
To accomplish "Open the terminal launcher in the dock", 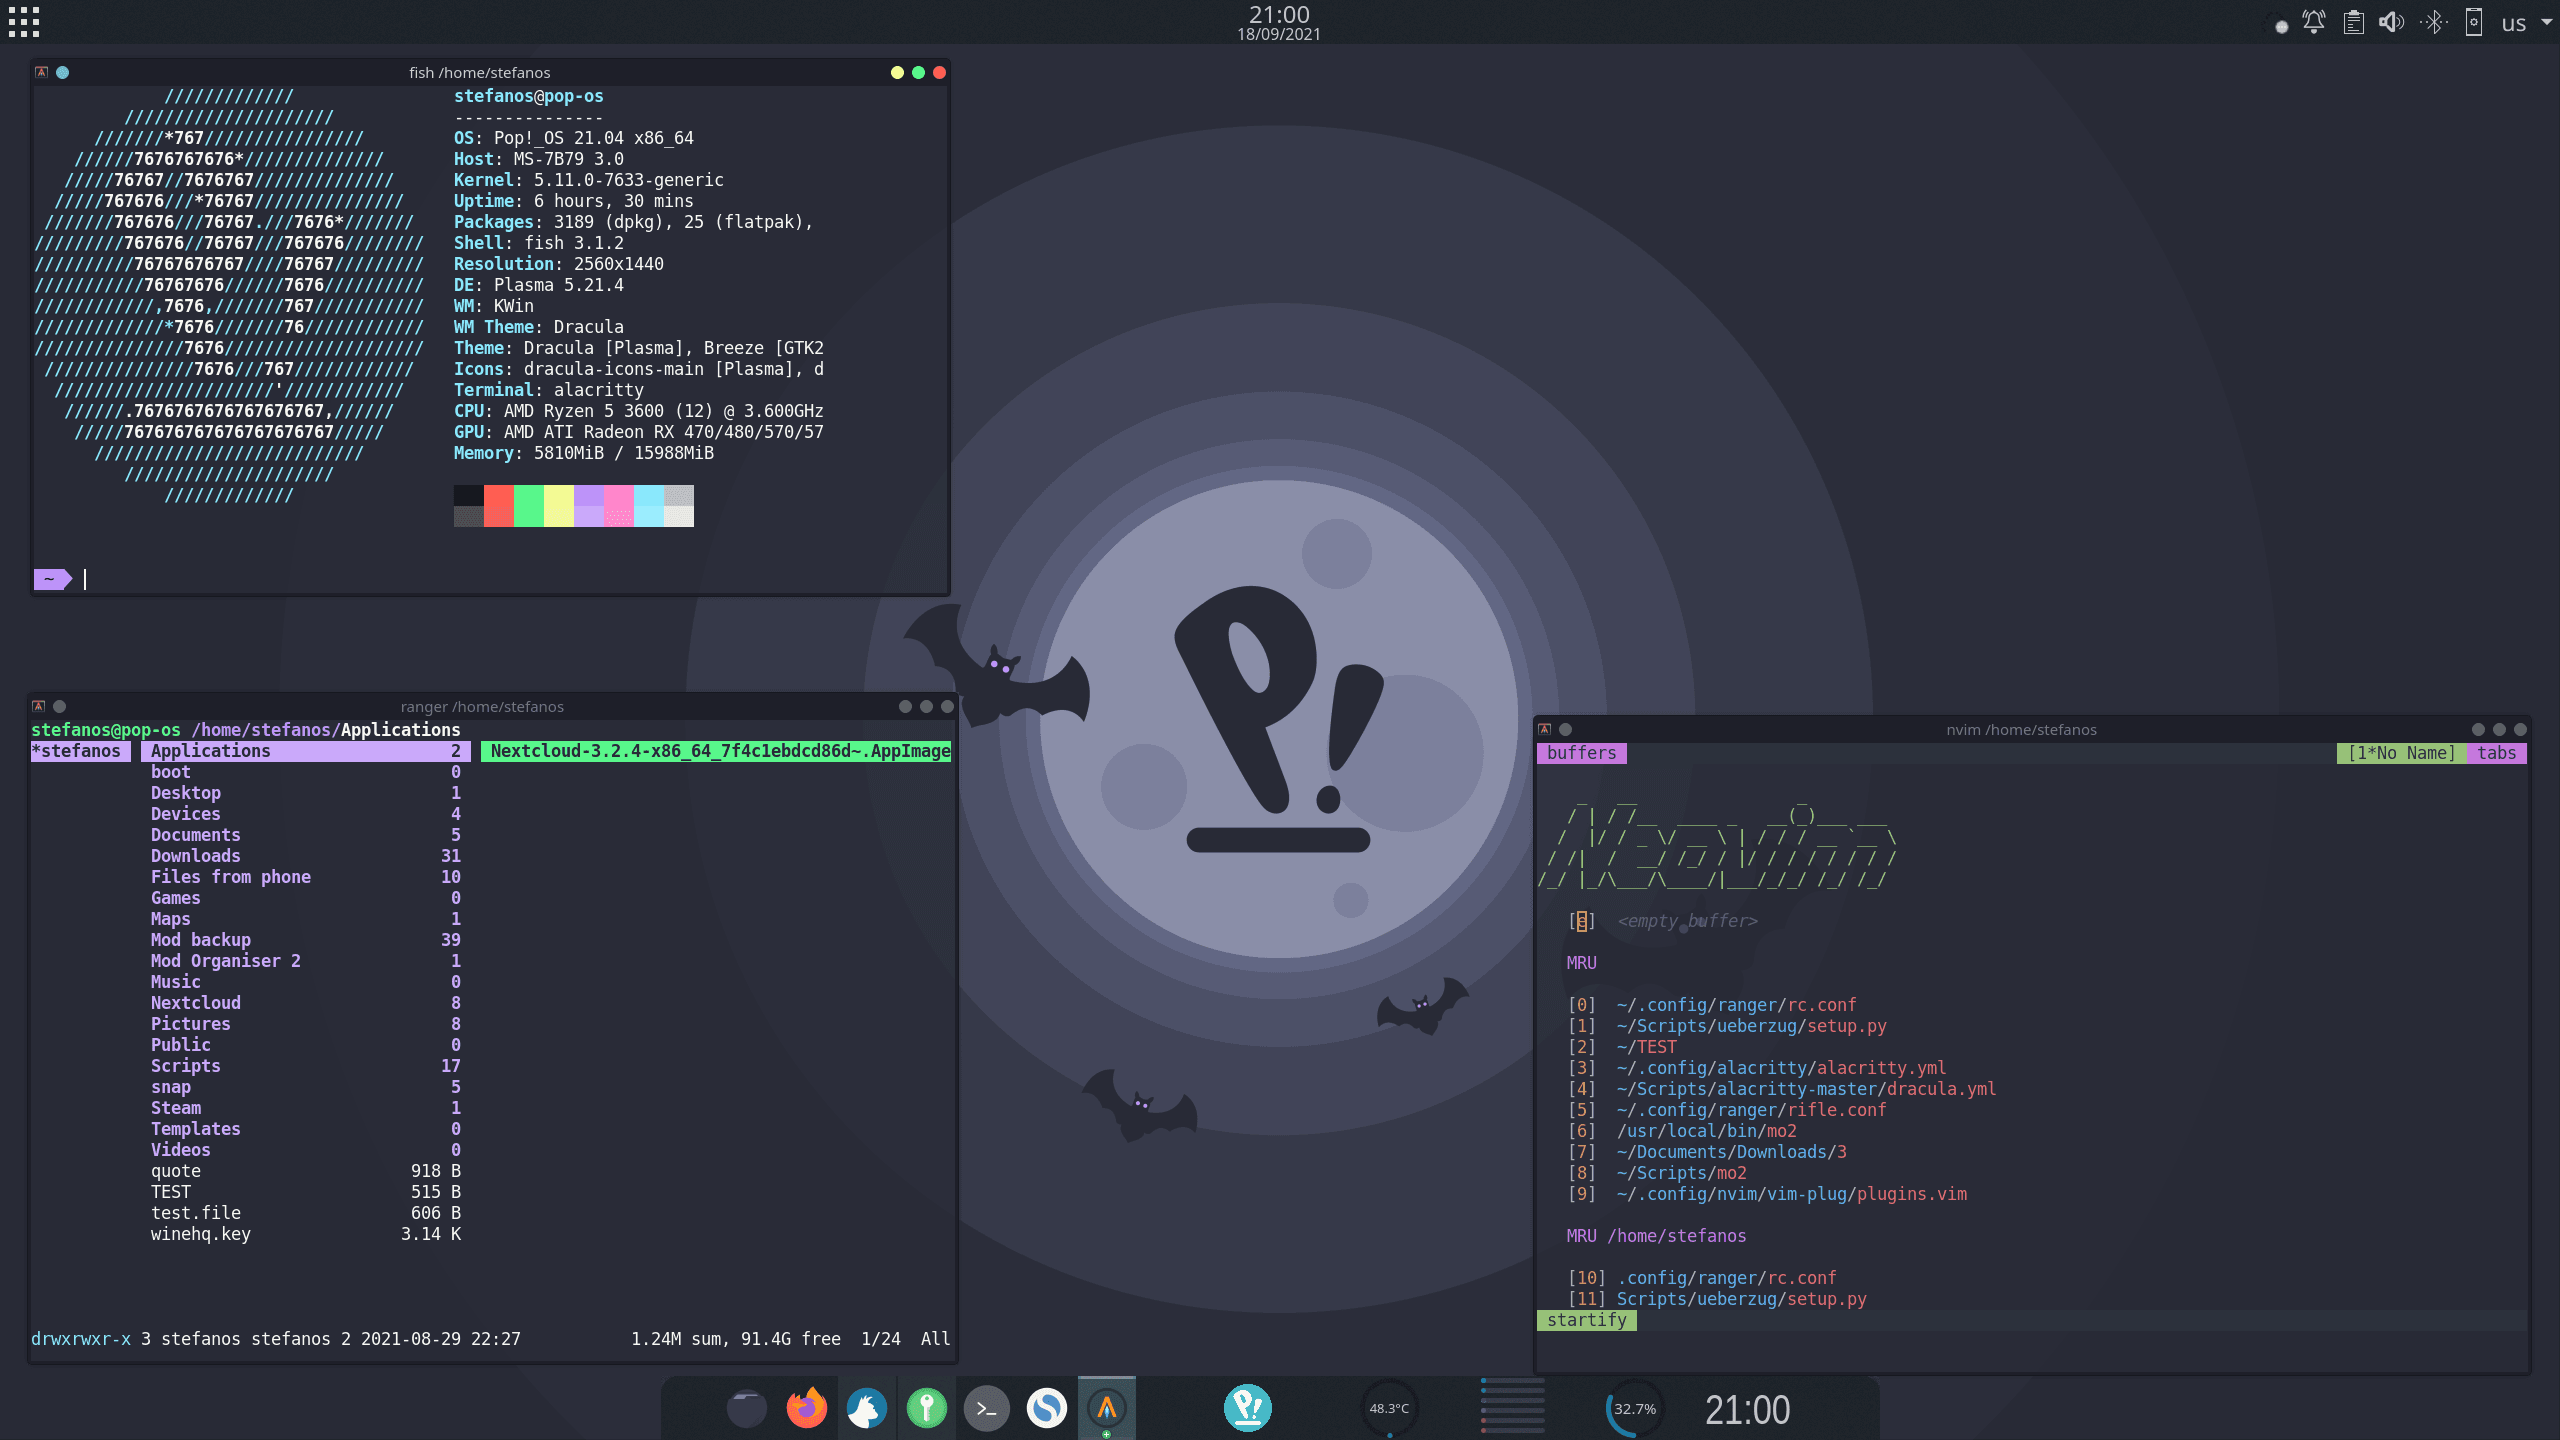I will pyautogui.click(x=986, y=1408).
